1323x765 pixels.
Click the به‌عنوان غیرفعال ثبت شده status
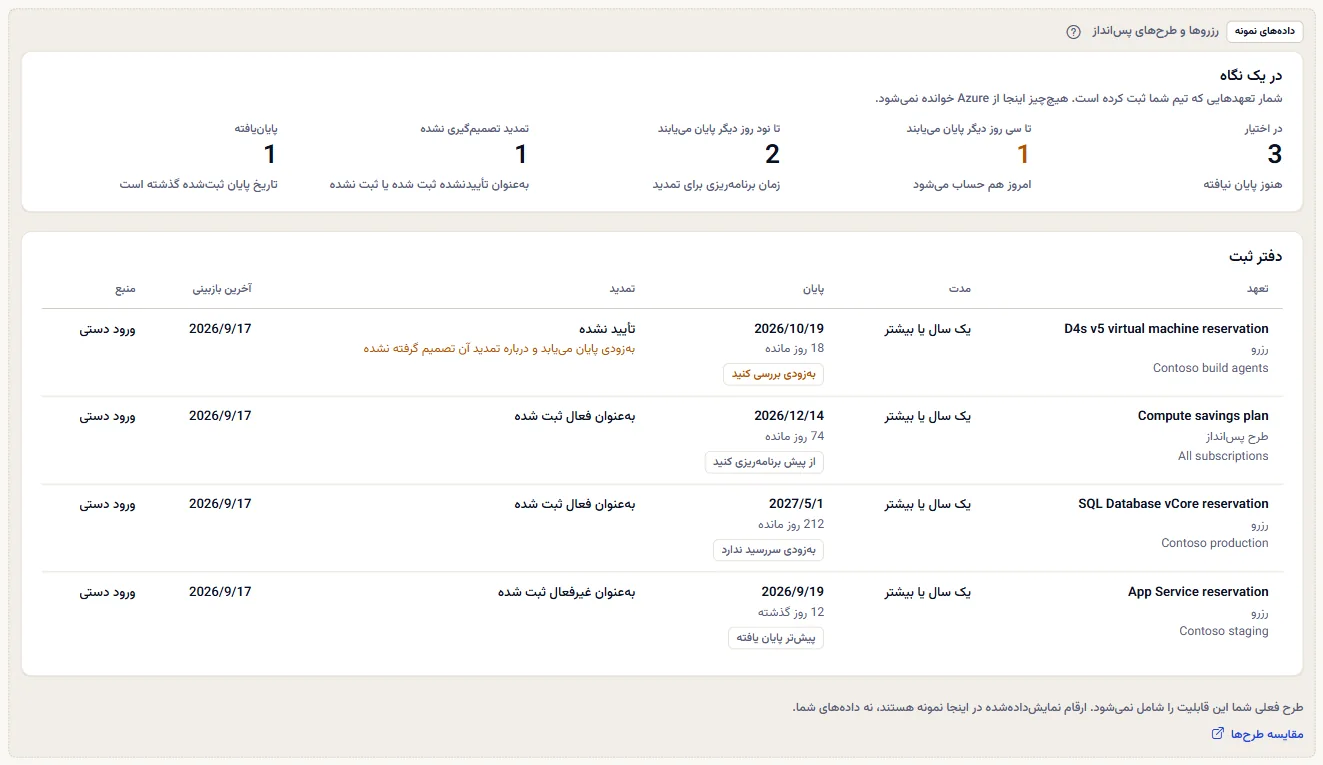(567, 592)
